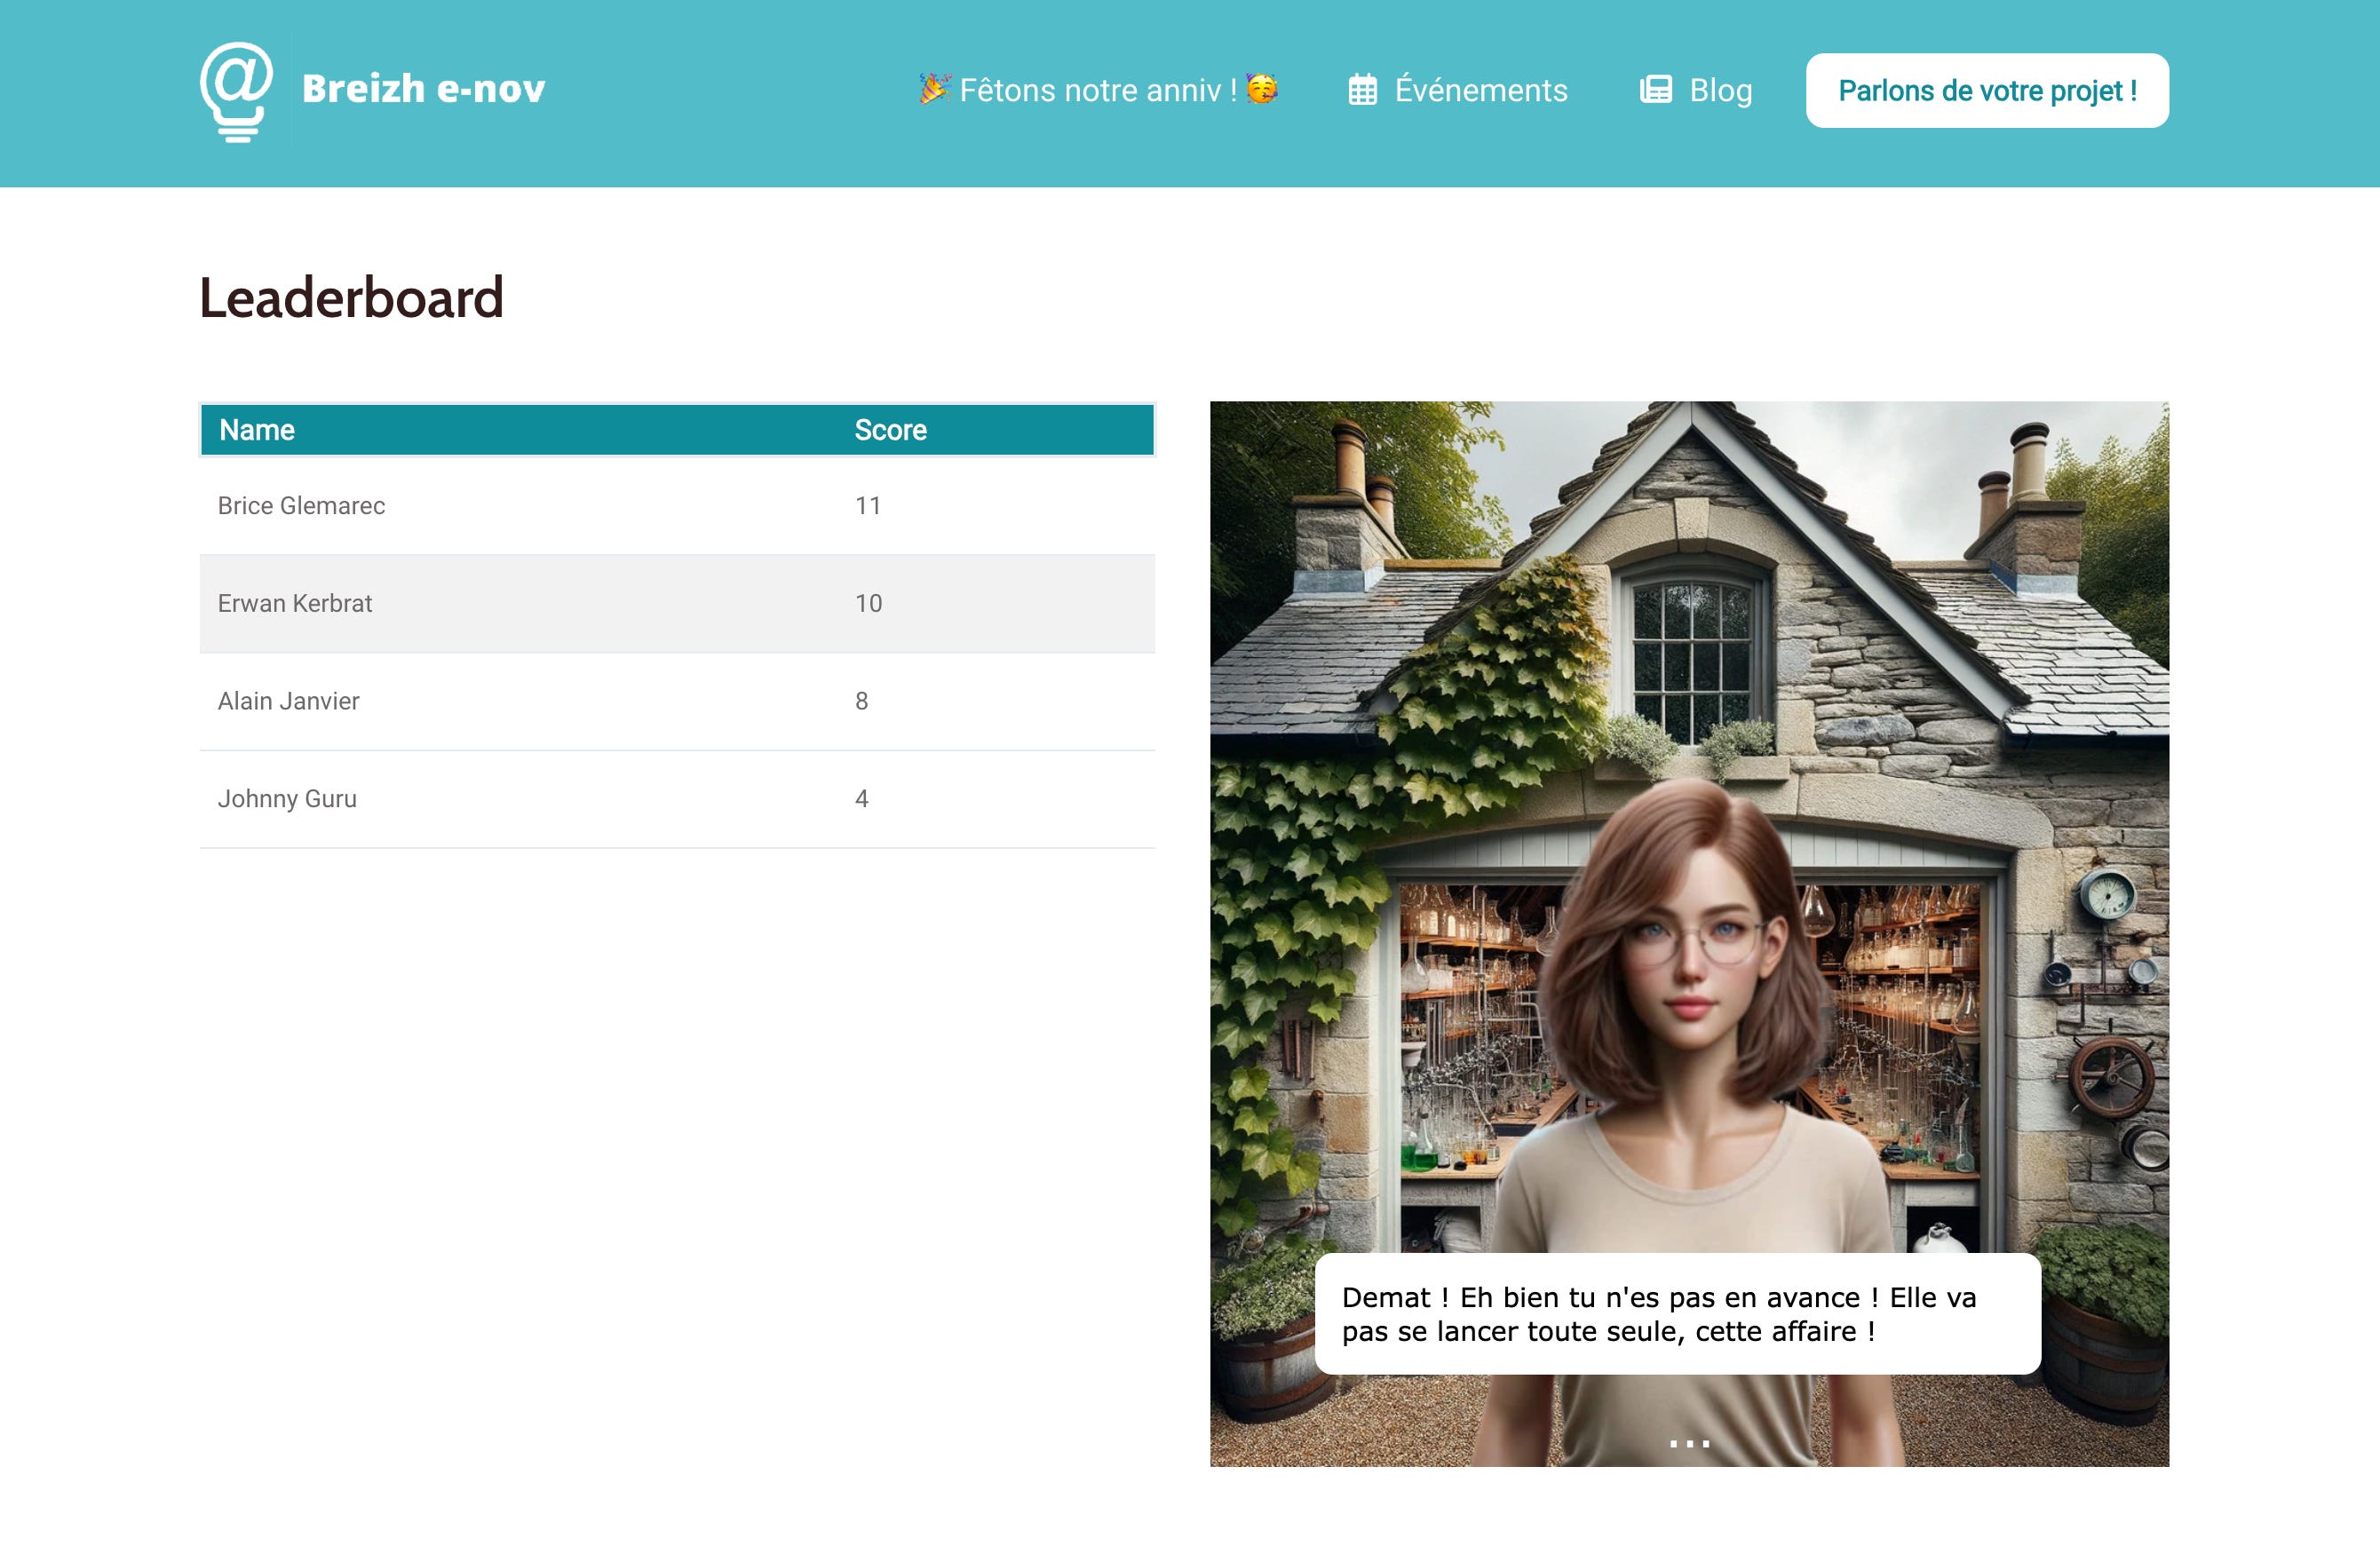Open Fêtons notre anniv link
This screenshot has width=2380, height=1554.
1097,90
